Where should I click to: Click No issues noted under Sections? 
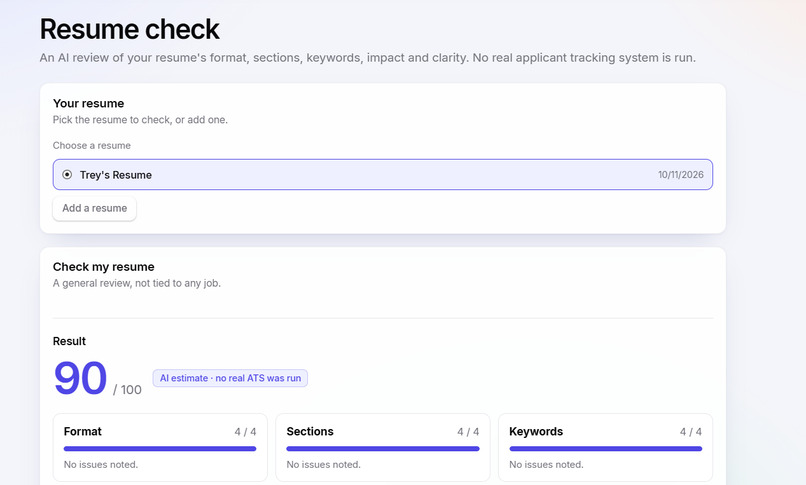click(x=323, y=464)
